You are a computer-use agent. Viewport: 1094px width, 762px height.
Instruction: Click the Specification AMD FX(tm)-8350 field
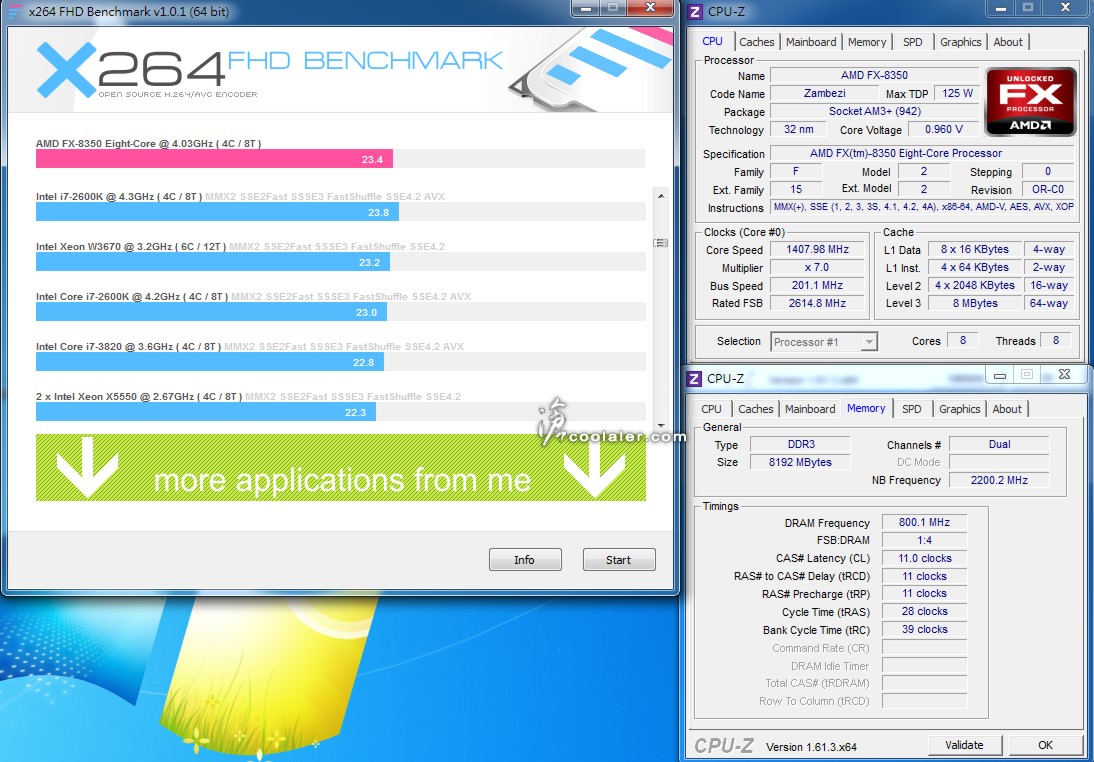click(921, 154)
